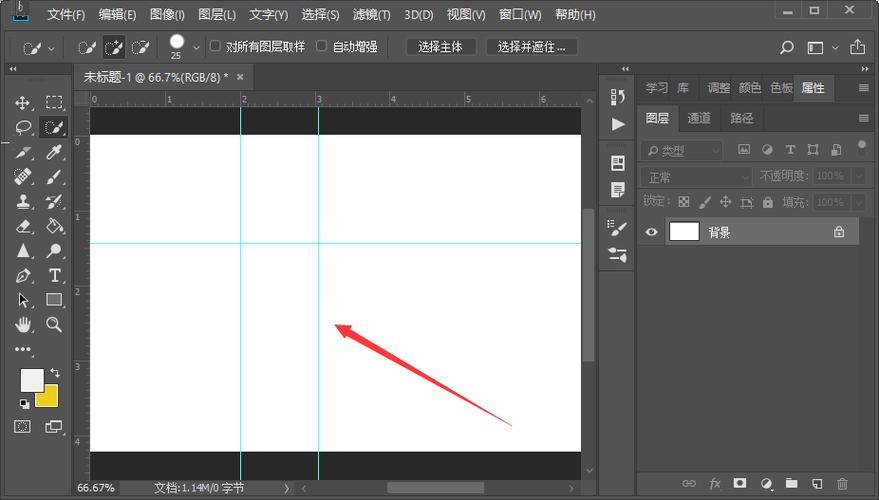Select the Brush tool
The height and width of the screenshot is (500, 879).
(x=54, y=177)
